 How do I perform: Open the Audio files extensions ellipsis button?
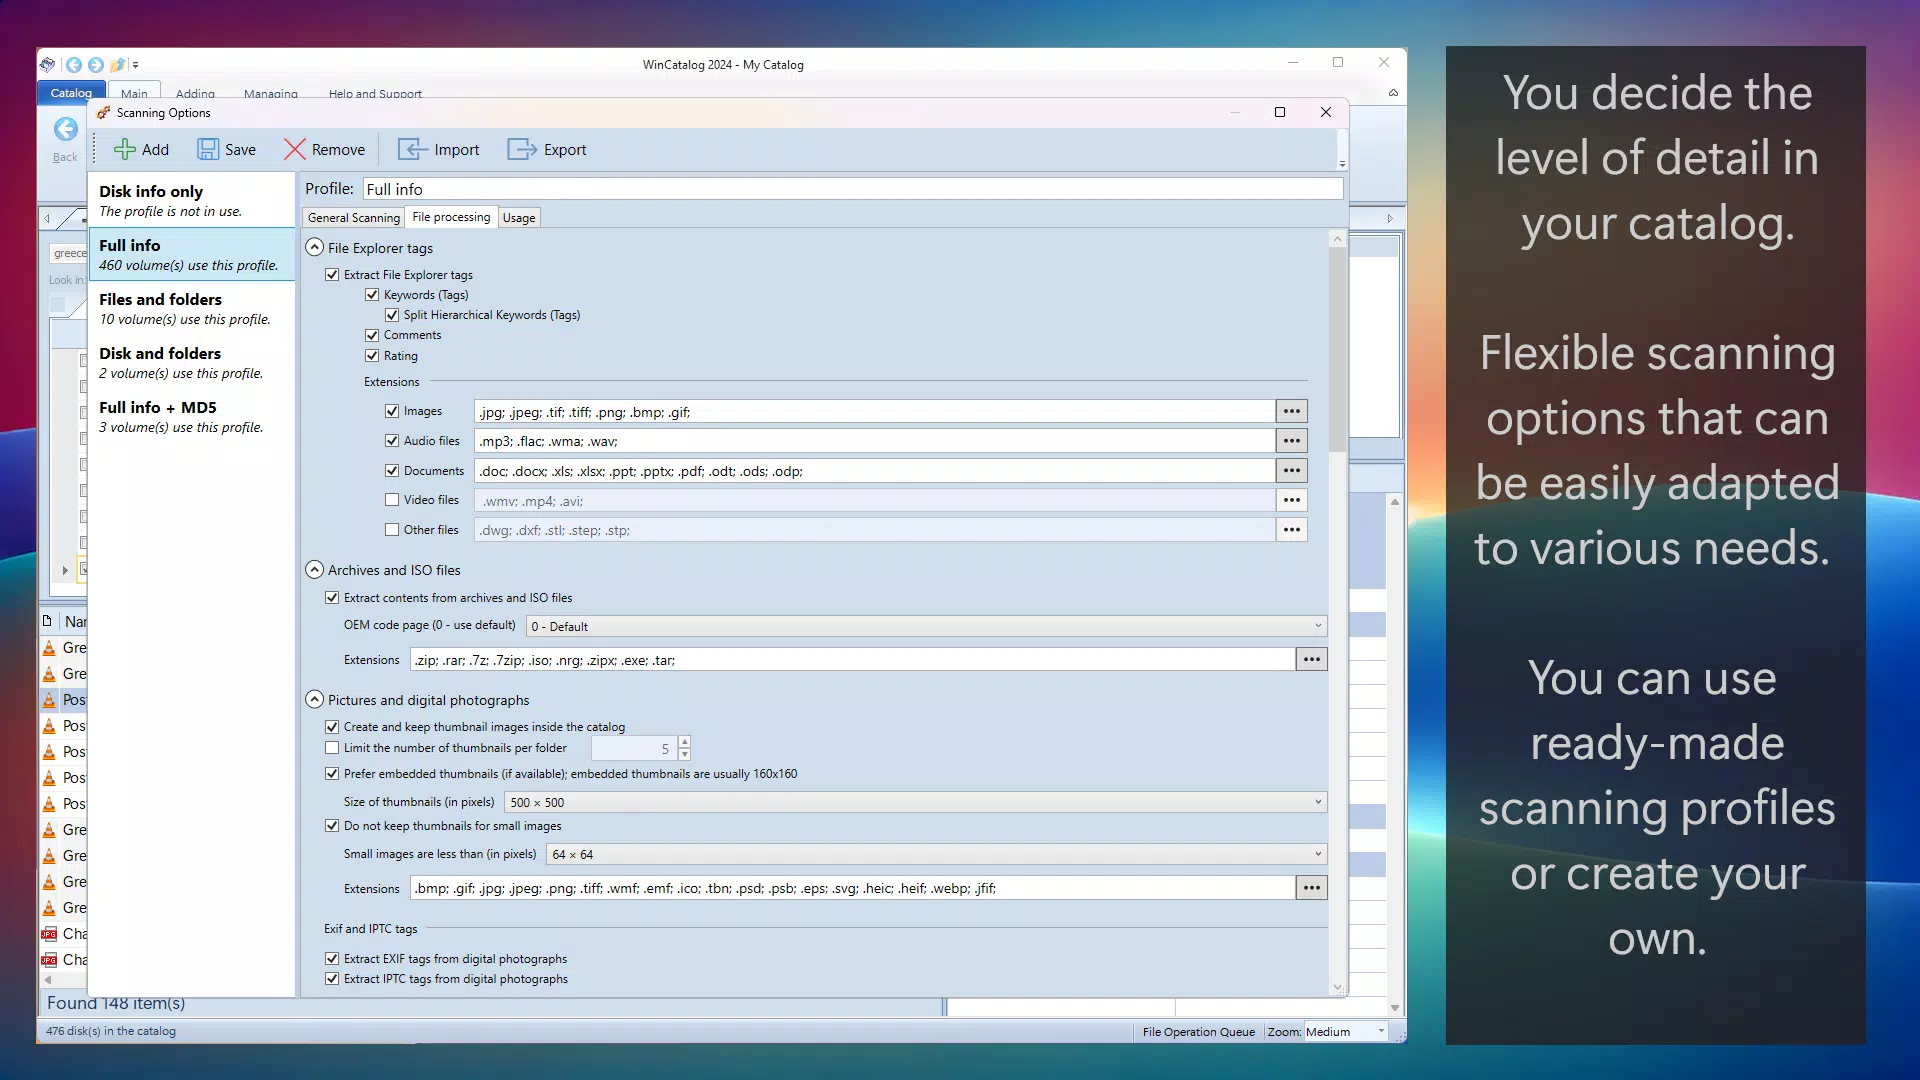point(1292,441)
